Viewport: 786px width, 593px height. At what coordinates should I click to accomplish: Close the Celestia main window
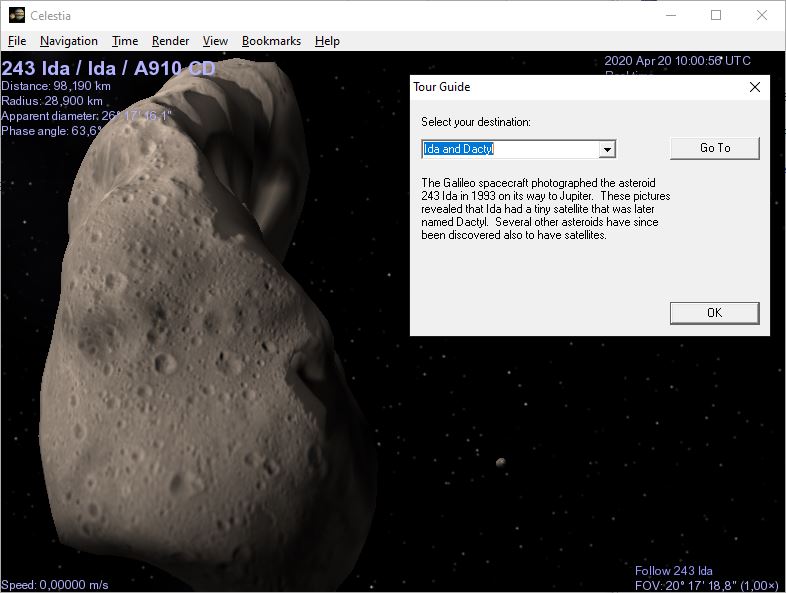pos(762,15)
